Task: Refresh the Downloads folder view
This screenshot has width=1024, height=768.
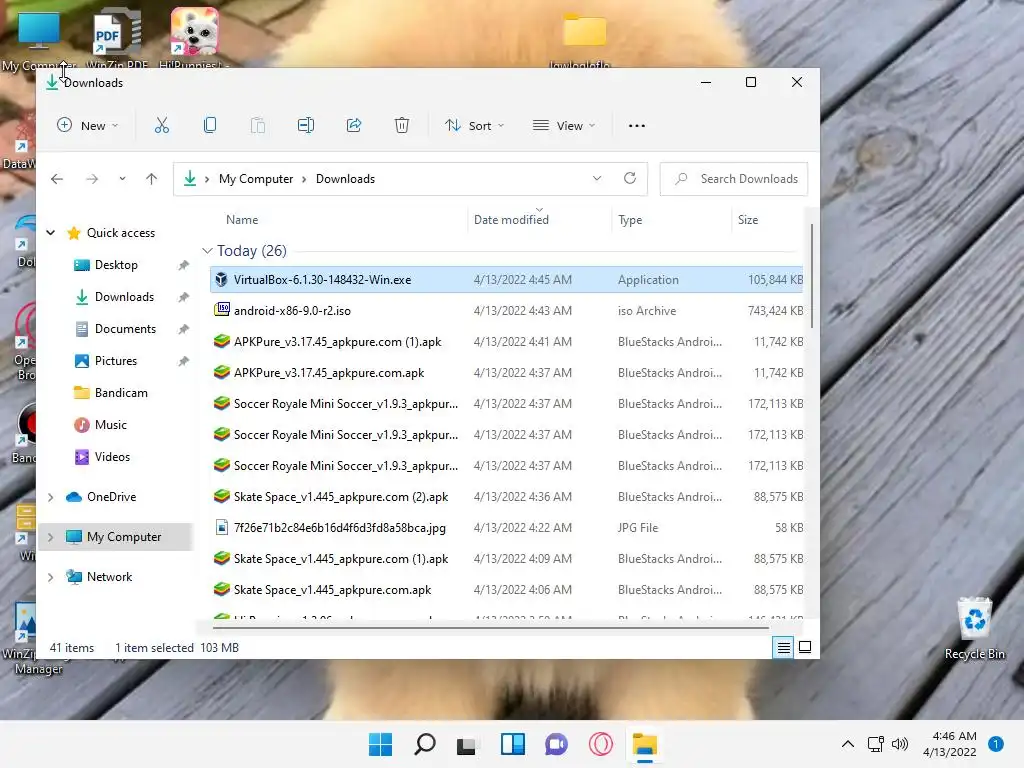Action: [630, 178]
